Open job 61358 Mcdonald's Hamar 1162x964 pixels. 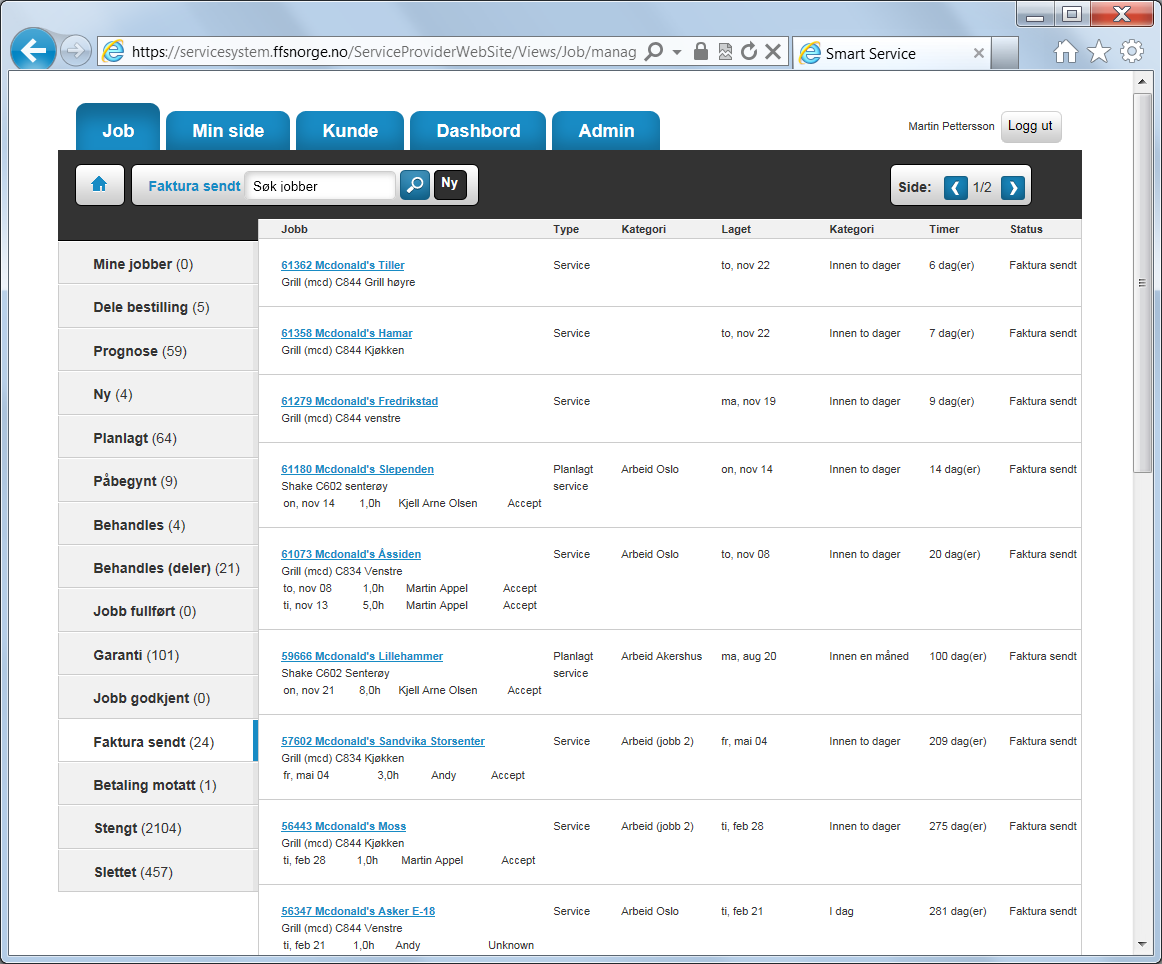(x=347, y=333)
